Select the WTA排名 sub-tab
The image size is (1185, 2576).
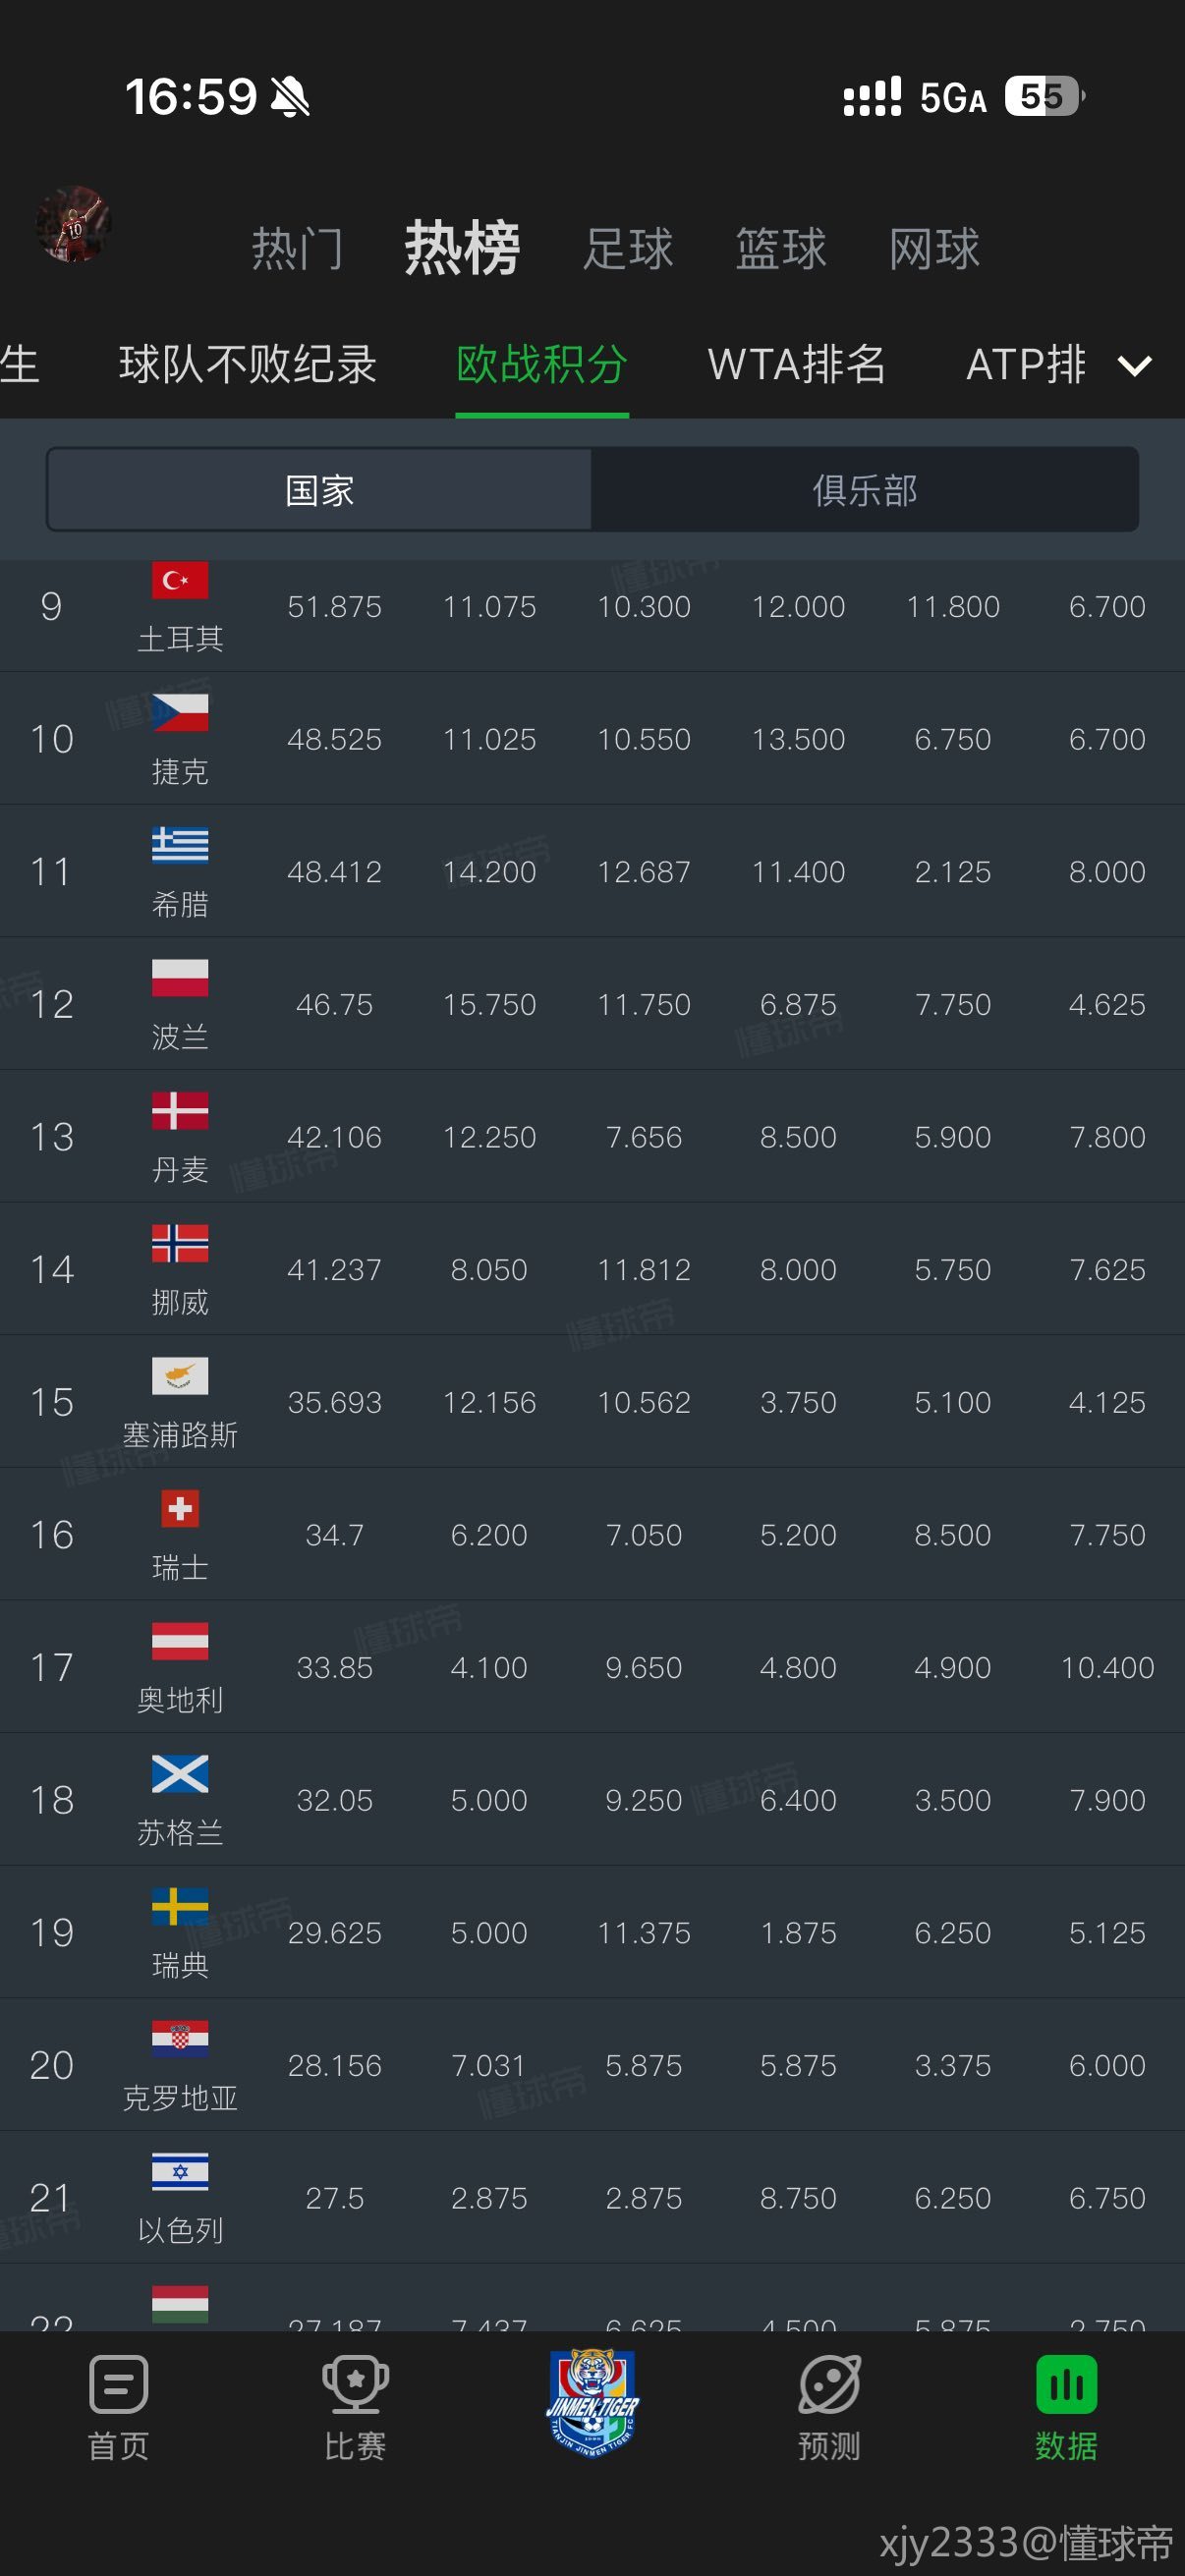796,364
